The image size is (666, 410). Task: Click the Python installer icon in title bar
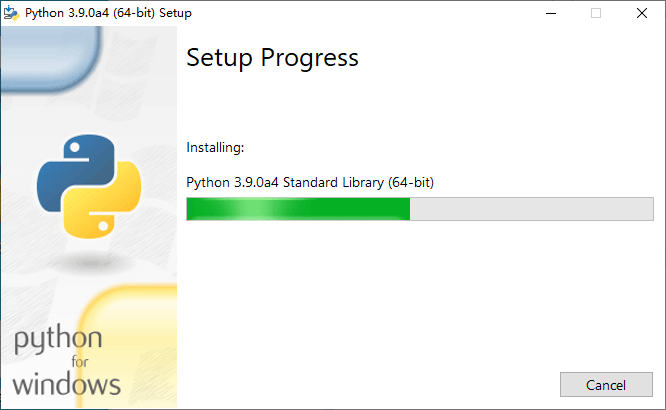coord(11,13)
